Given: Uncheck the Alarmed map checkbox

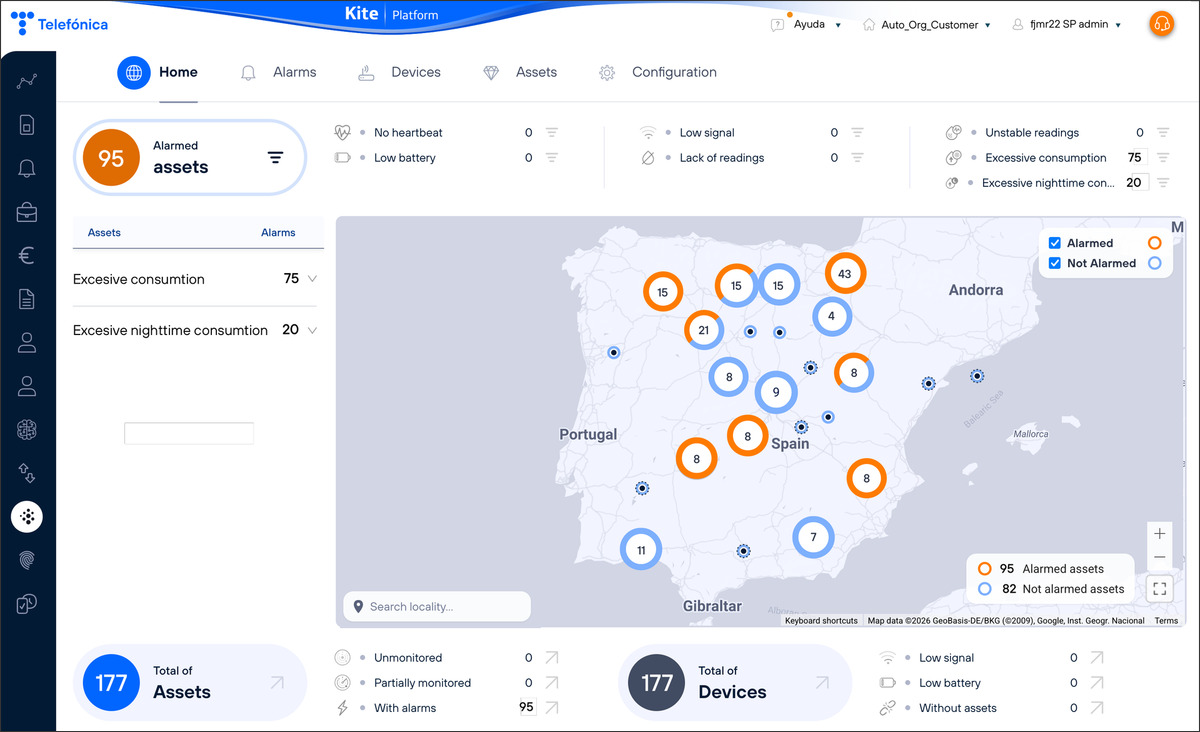Looking at the screenshot, I should pyautogui.click(x=1055, y=243).
